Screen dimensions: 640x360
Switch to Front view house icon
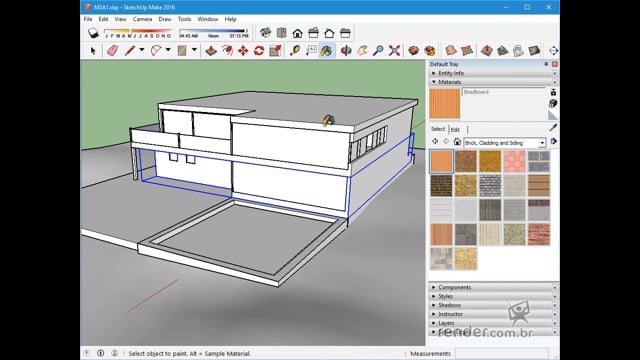tap(298, 33)
